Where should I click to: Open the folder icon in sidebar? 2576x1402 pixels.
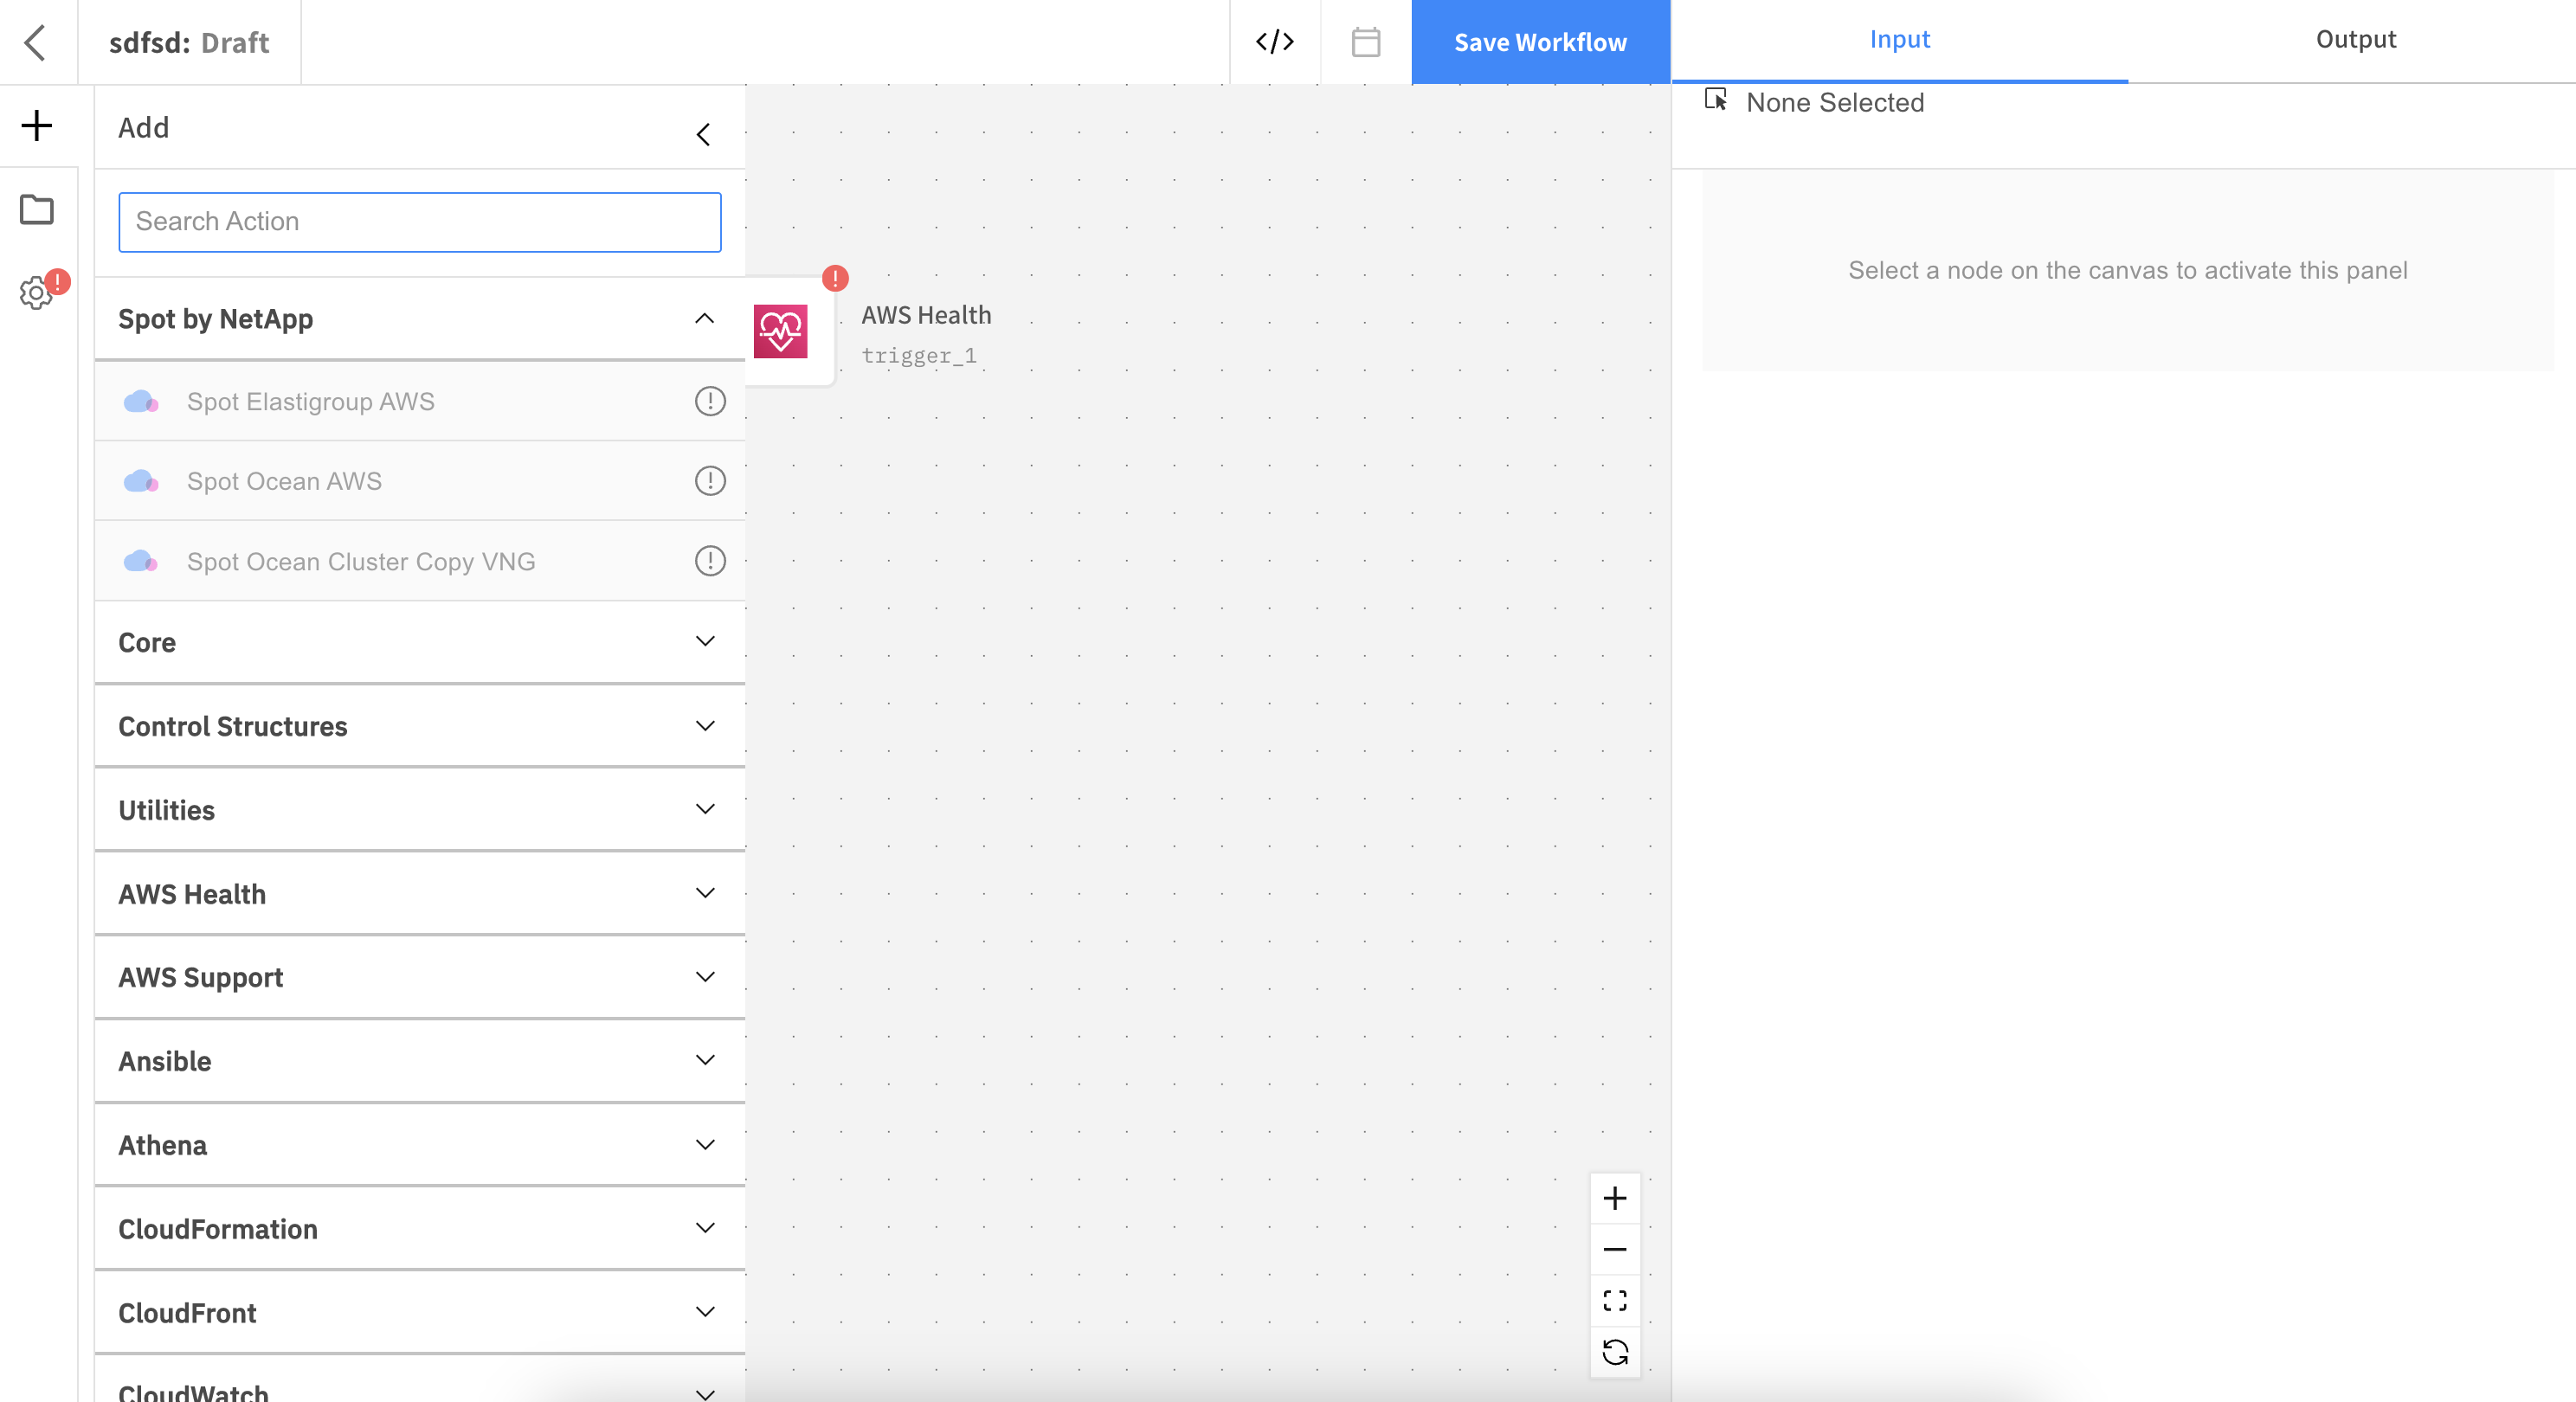click(37, 210)
